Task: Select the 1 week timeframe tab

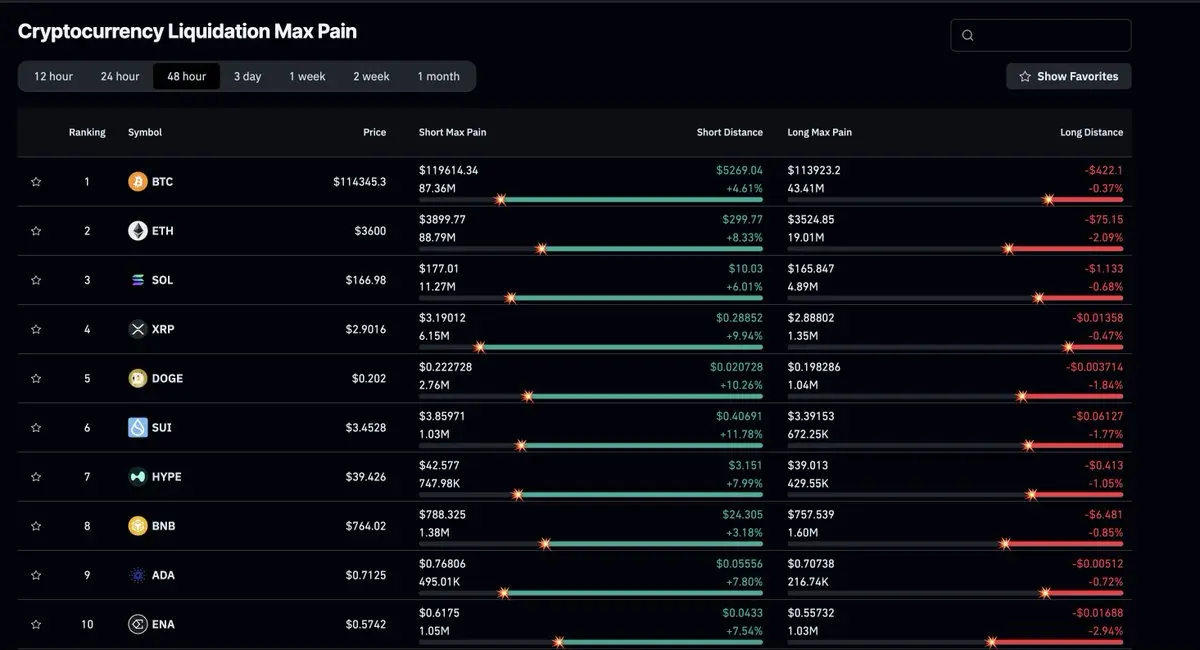Action: tap(307, 76)
